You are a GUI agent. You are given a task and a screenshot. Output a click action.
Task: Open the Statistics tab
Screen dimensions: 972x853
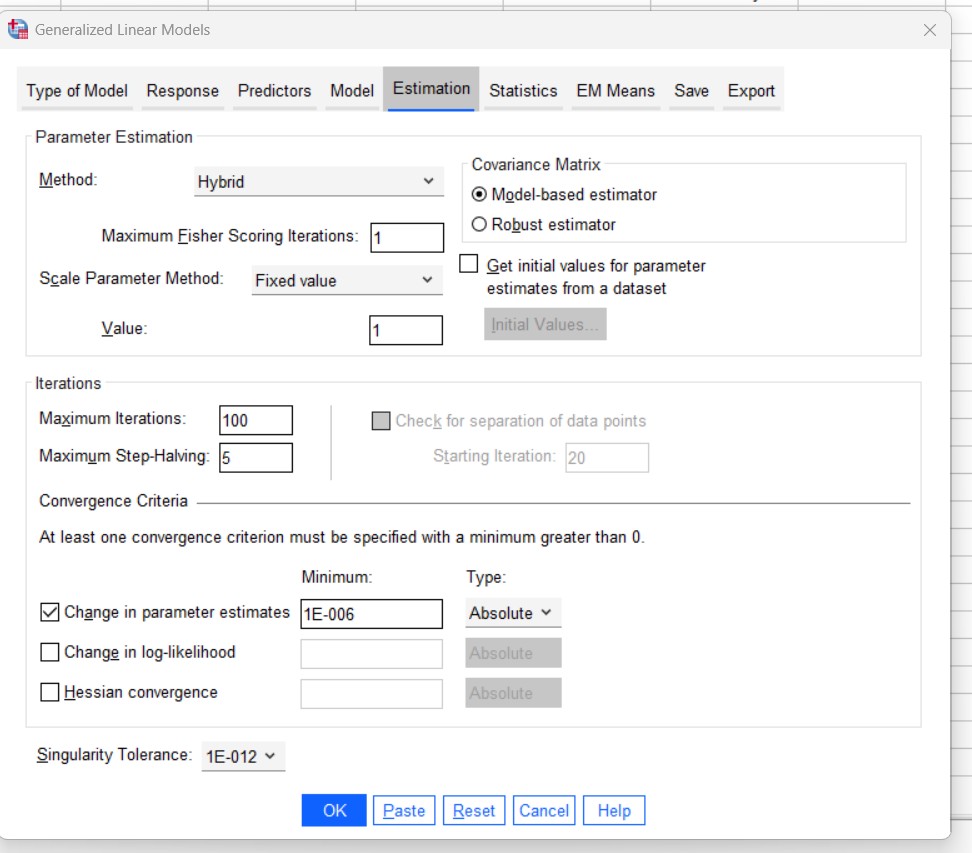point(523,90)
